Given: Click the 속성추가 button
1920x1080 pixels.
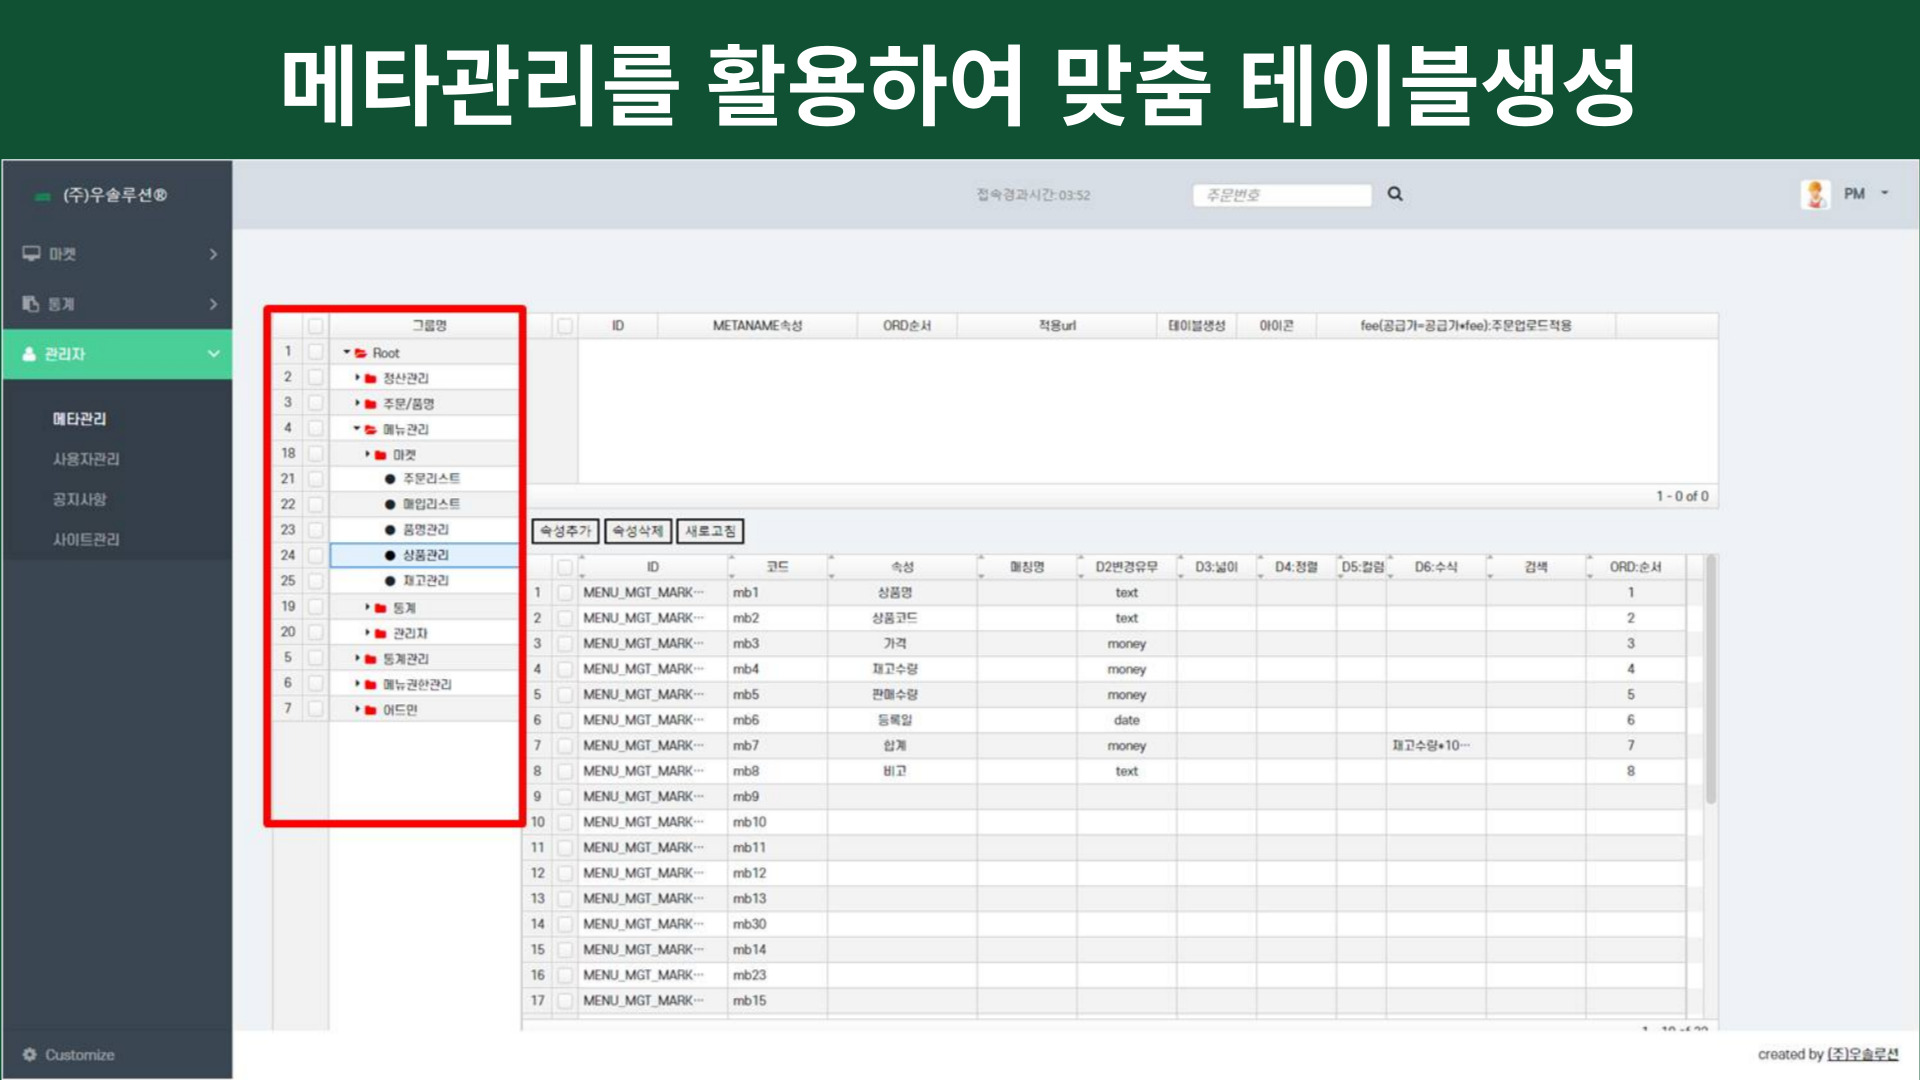Looking at the screenshot, I should point(565,531).
